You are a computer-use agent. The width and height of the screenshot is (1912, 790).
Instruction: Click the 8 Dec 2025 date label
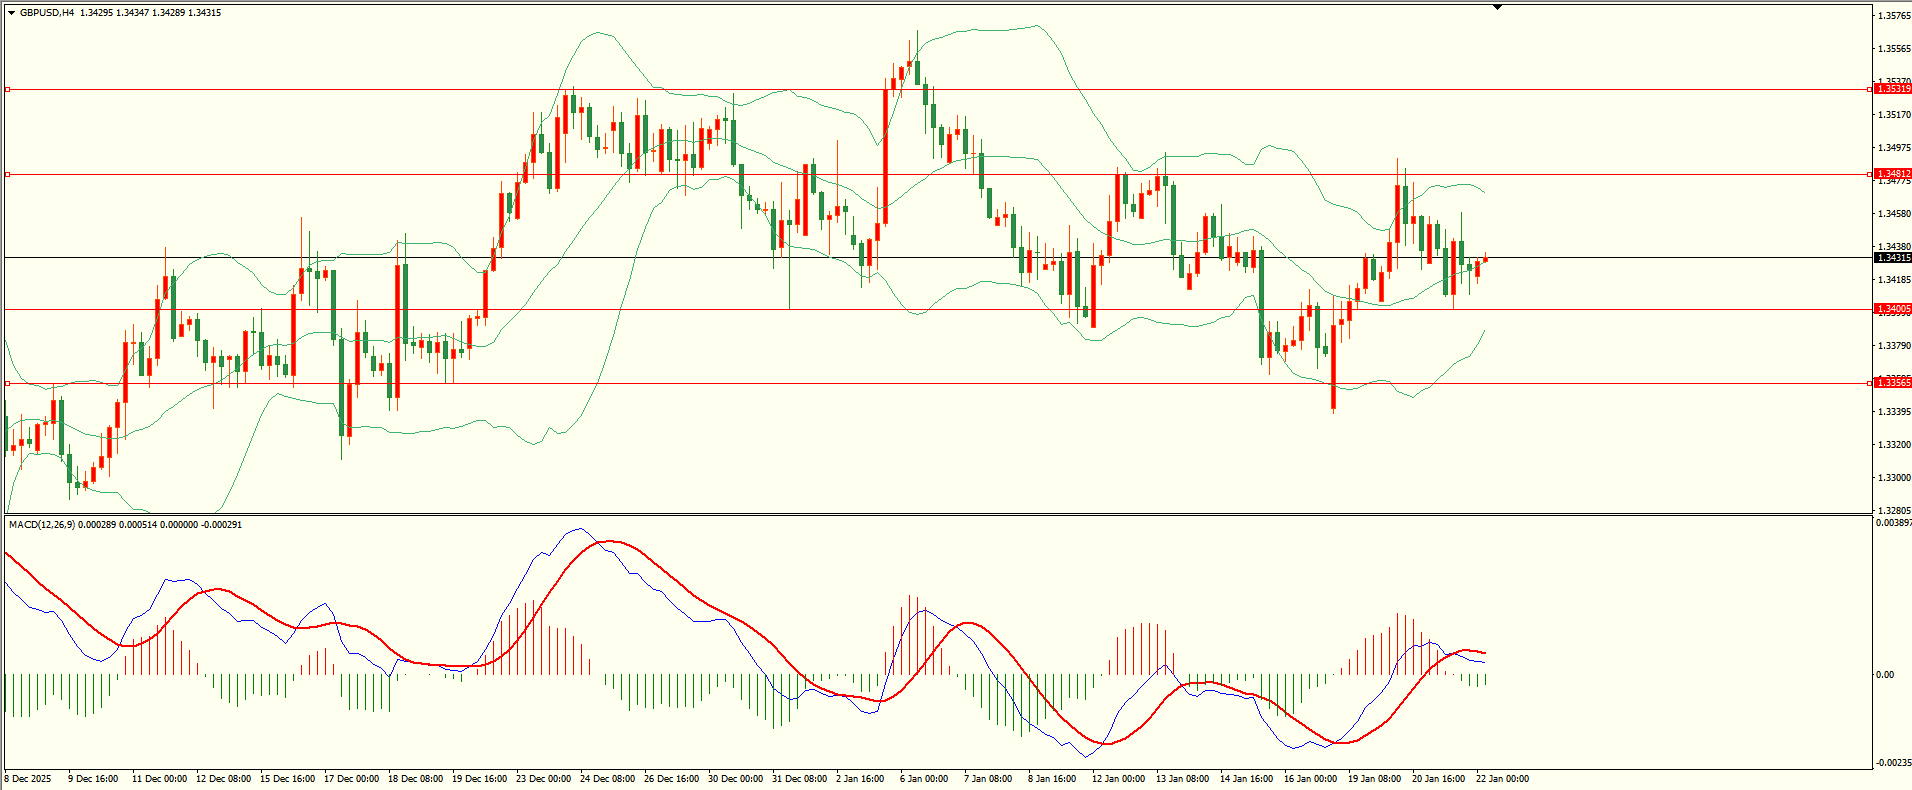(28, 779)
